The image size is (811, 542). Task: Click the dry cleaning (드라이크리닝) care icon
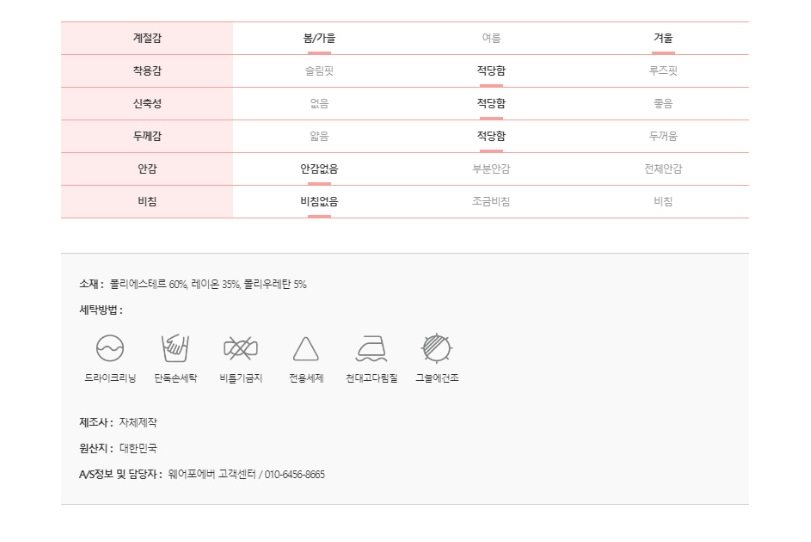coord(110,348)
